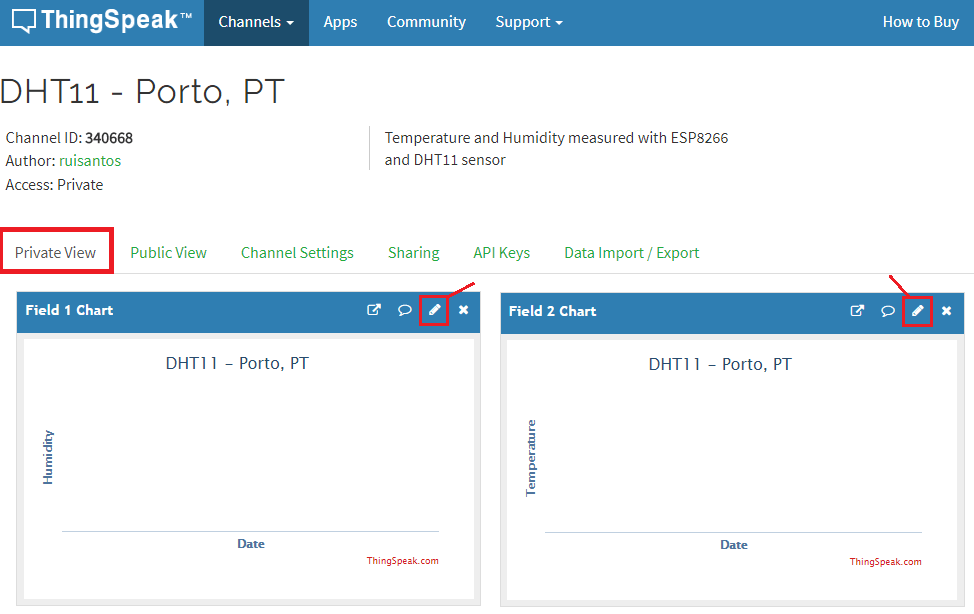Open the API Keys tab
Screen dimensions: 974x614
coord(501,253)
